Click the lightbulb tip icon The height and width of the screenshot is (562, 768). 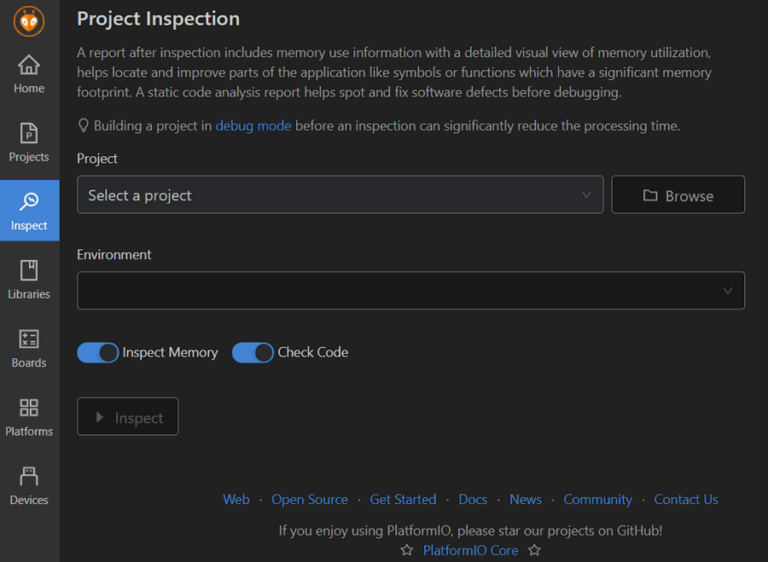click(x=83, y=125)
